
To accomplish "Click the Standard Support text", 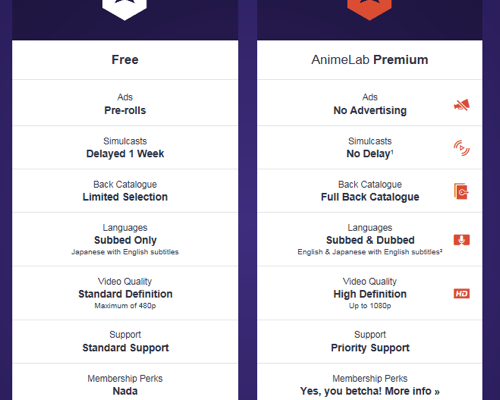I will [x=125, y=348].
